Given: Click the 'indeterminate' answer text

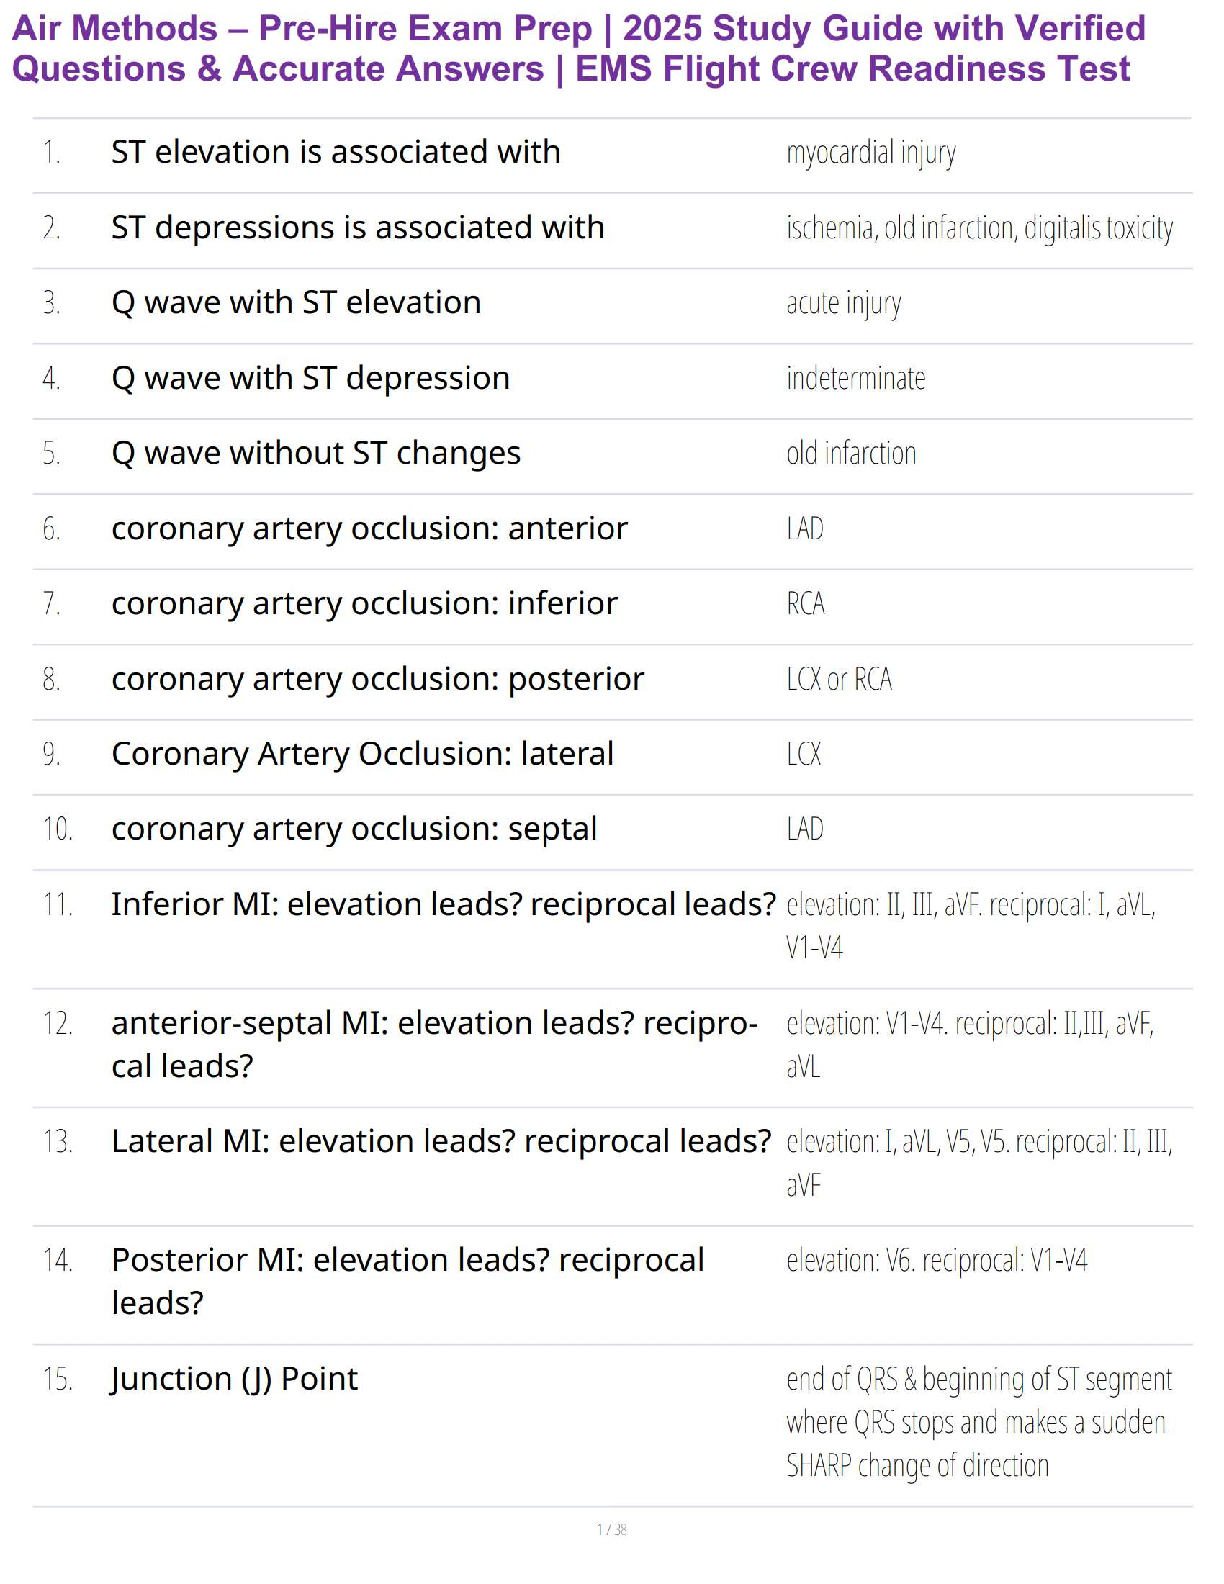Looking at the screenshot, I should click(x=855, y=379).
